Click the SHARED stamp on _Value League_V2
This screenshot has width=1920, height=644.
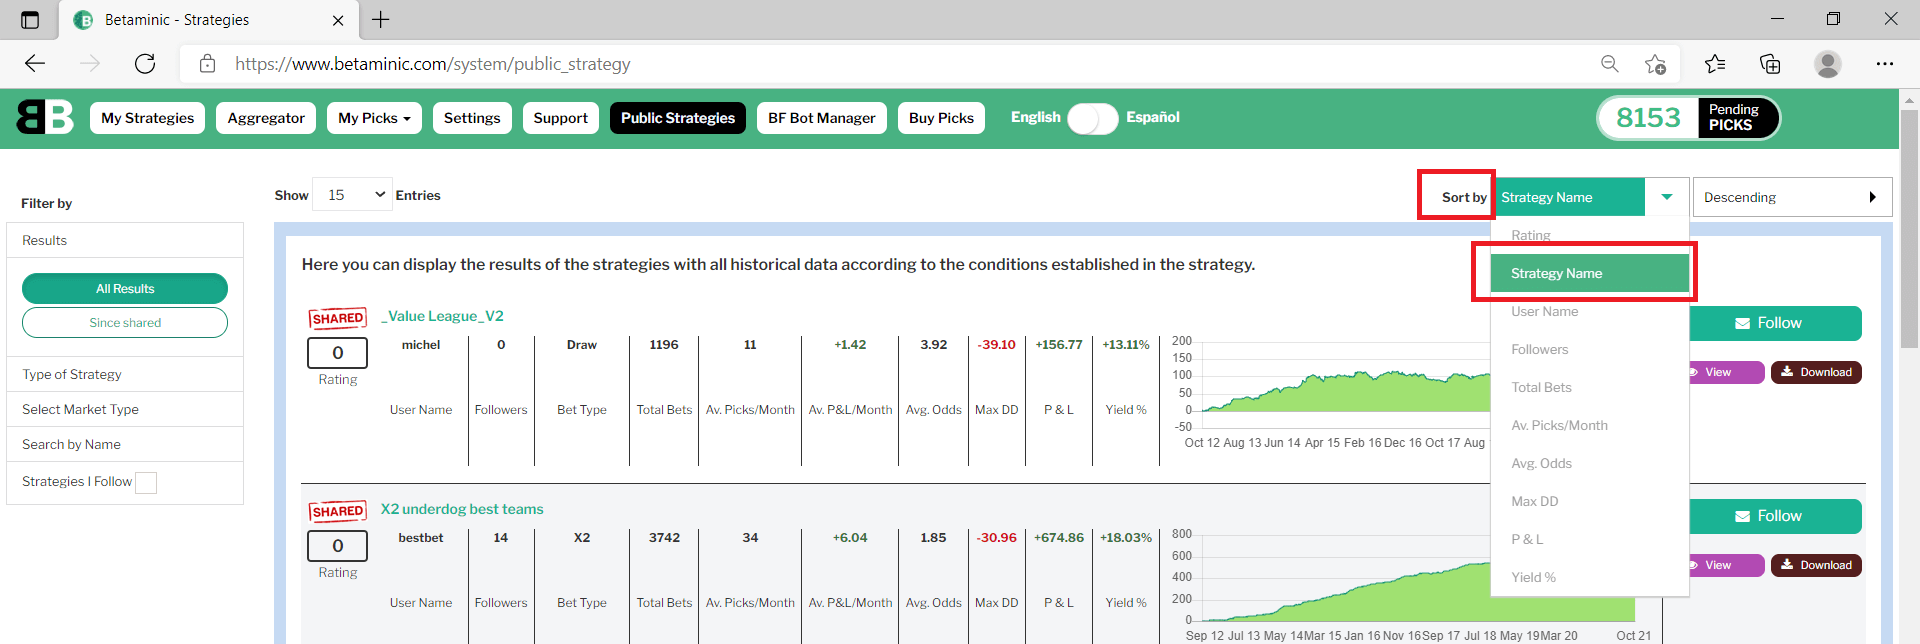338,318
